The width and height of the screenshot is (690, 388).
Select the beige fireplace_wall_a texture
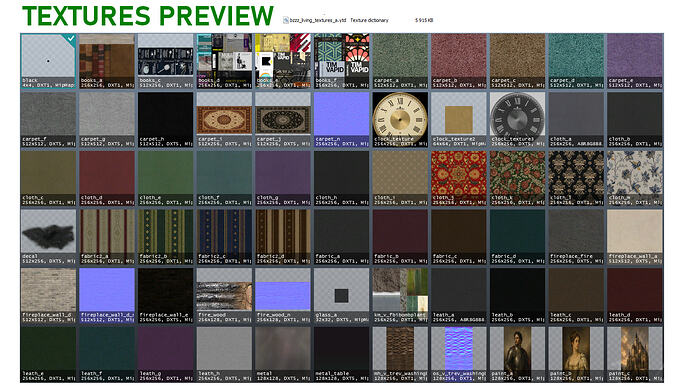635,237
